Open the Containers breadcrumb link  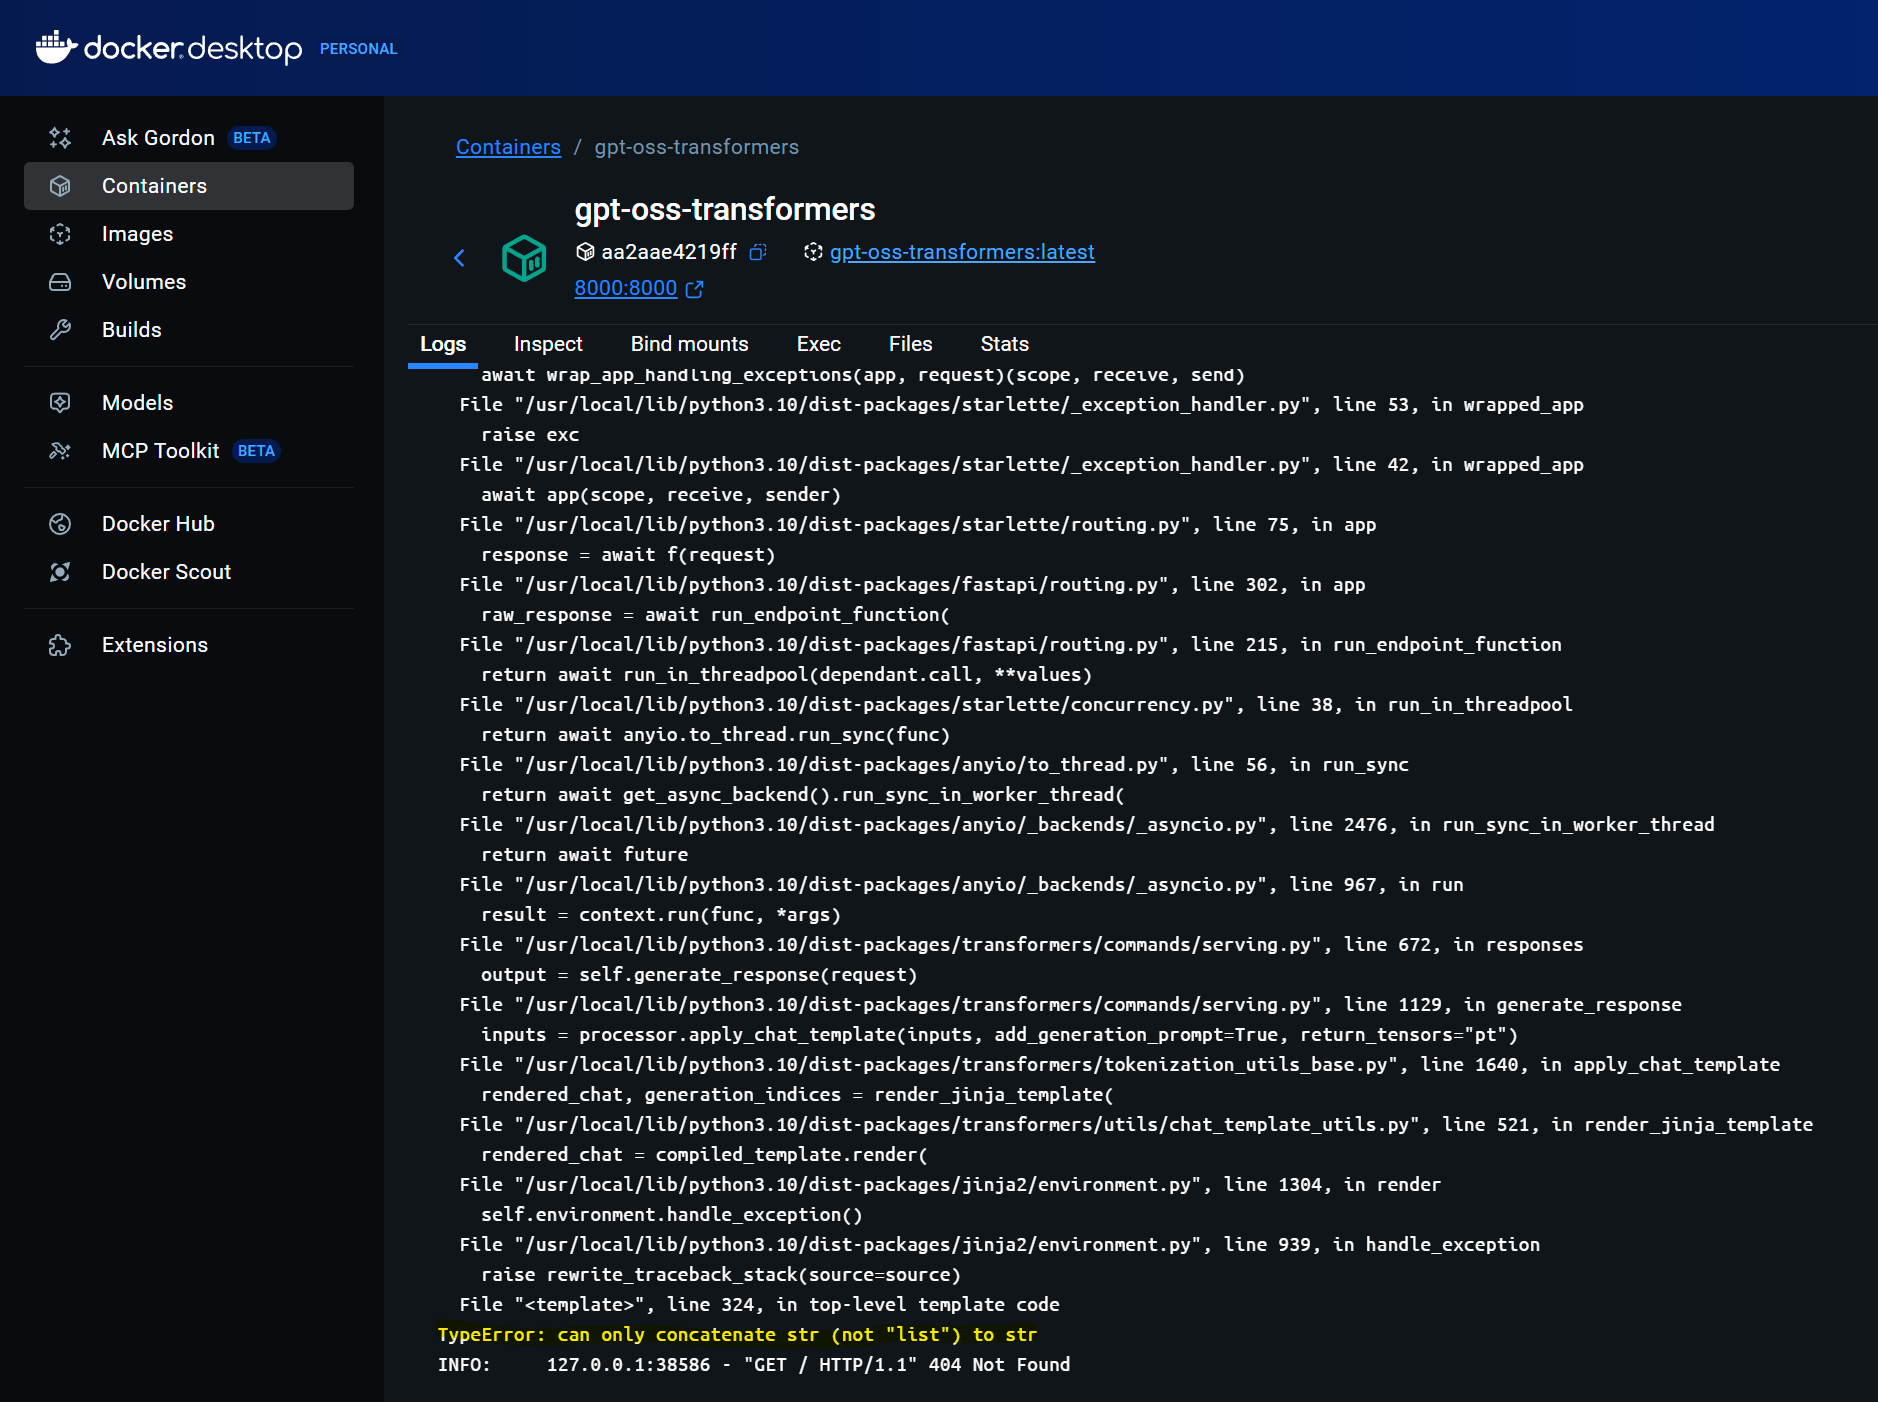point(508,147)
